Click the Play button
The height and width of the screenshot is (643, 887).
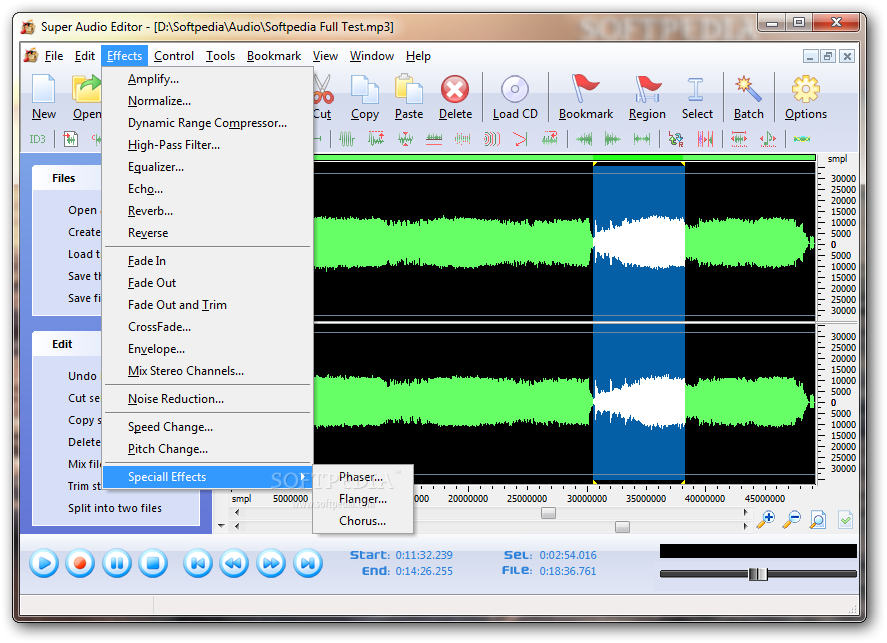coord(44,563)
